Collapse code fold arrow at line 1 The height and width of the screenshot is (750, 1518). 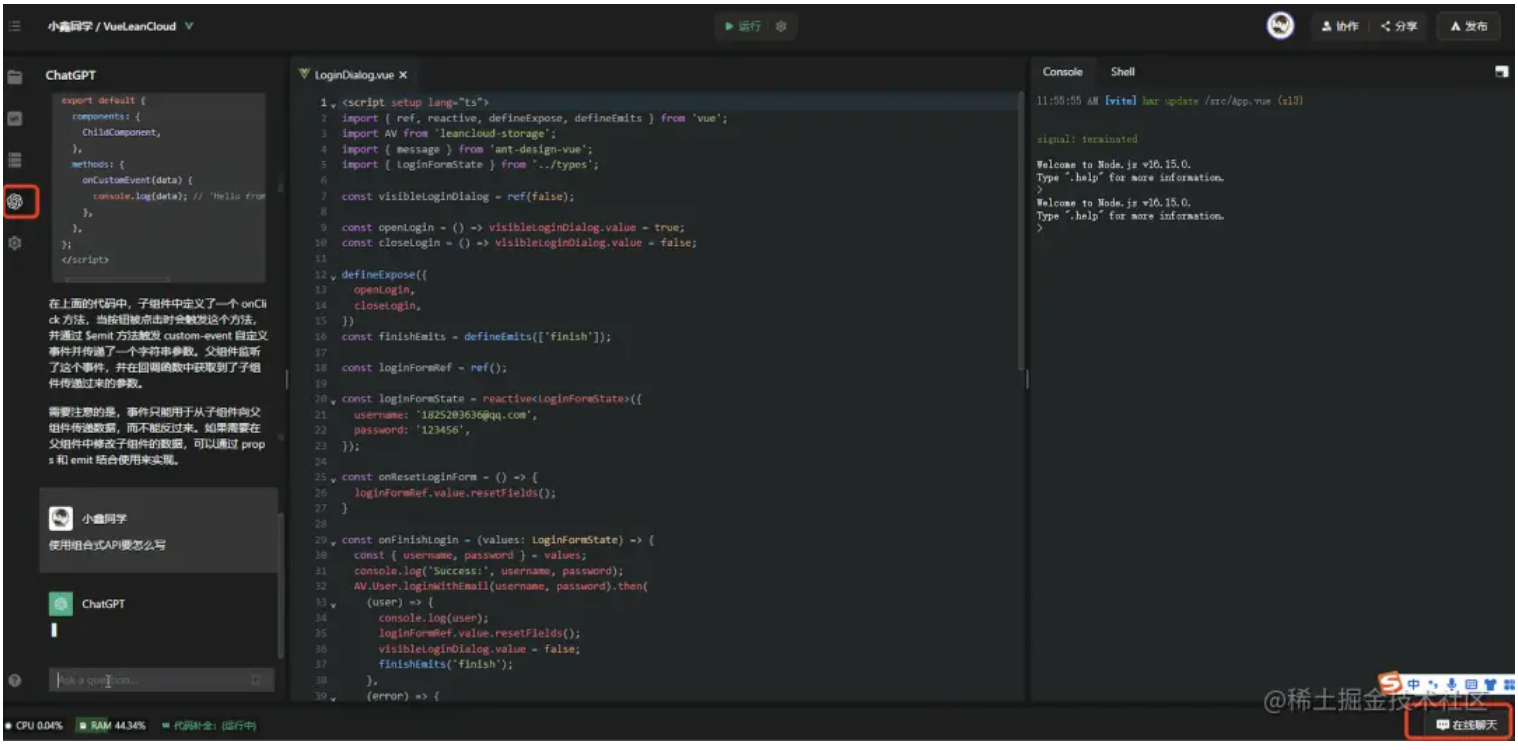[x=334, y=103]
